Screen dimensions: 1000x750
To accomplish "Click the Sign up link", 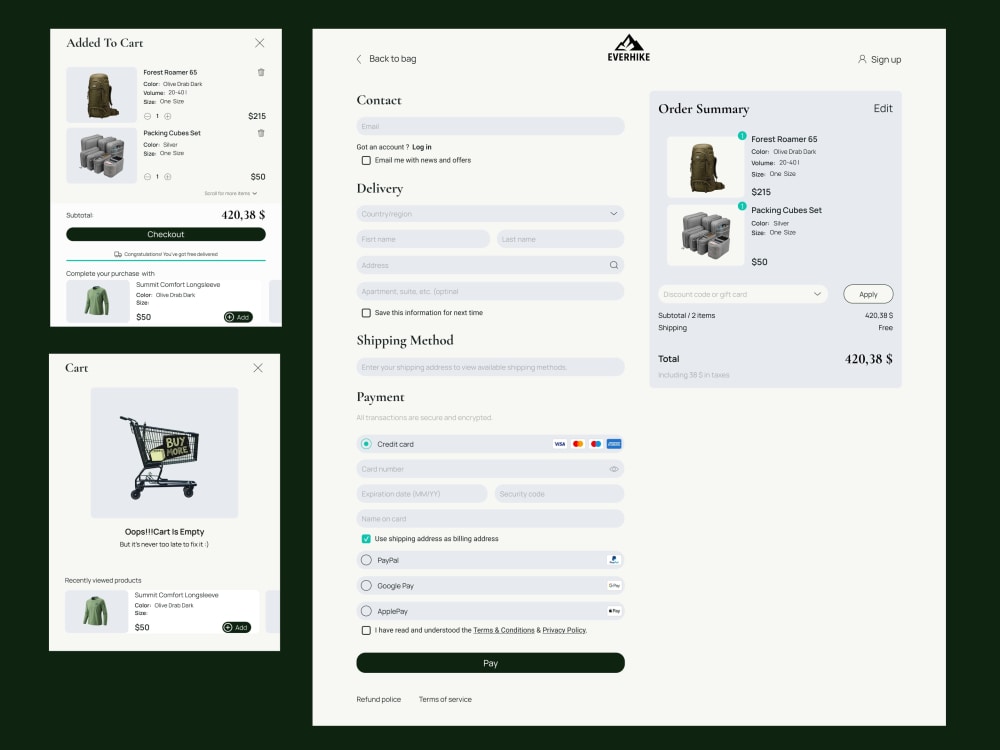I will (886, 59).
